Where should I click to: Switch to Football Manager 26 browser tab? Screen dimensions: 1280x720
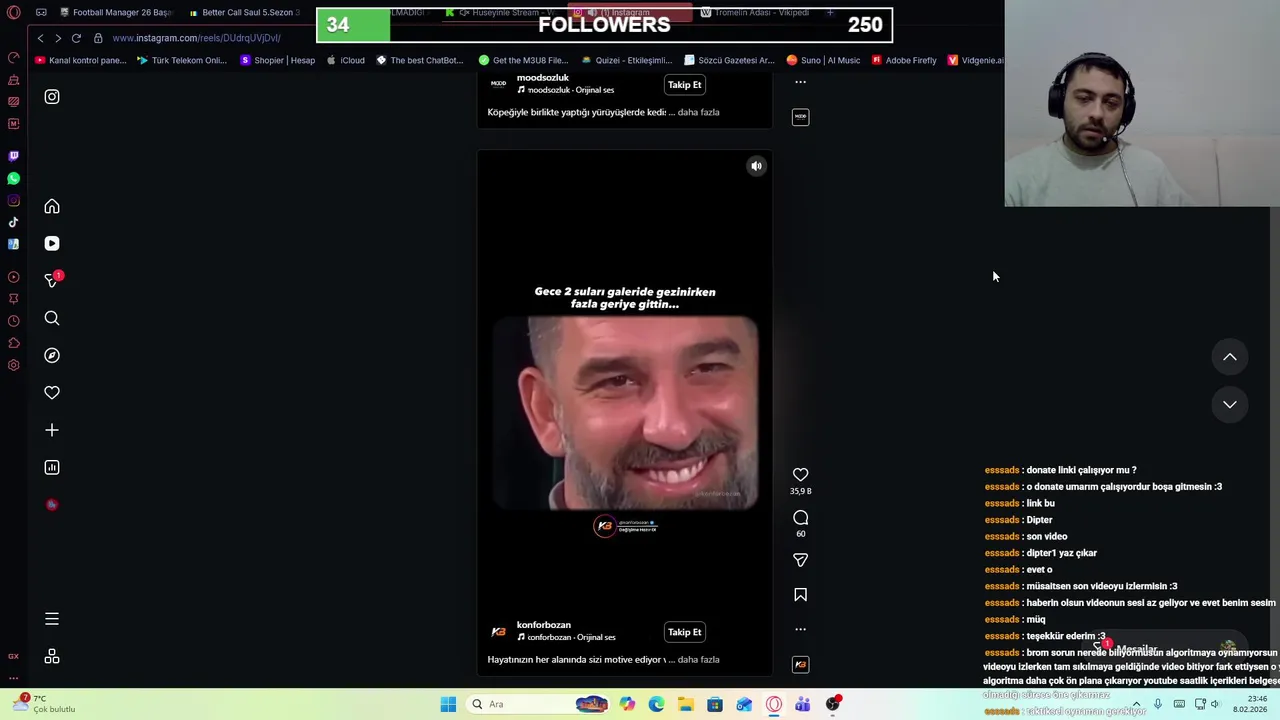(x=117, y=13)
